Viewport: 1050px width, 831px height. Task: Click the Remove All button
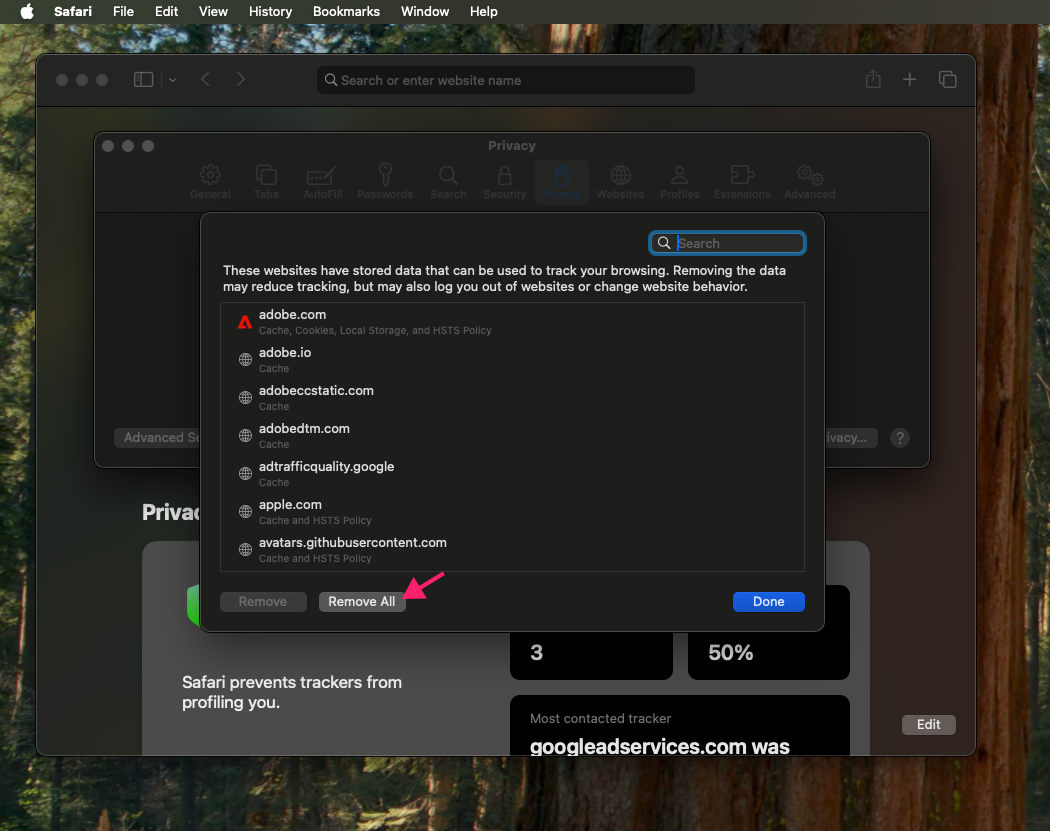point(362,601)
